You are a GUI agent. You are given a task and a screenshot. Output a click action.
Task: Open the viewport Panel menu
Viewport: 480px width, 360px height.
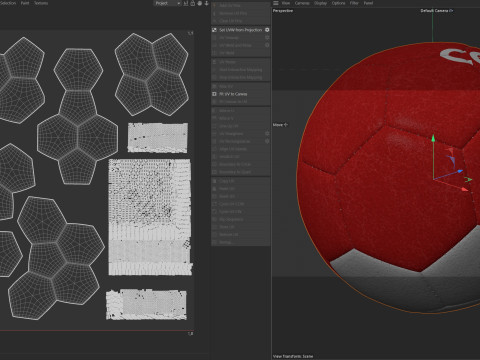[368, 3]
